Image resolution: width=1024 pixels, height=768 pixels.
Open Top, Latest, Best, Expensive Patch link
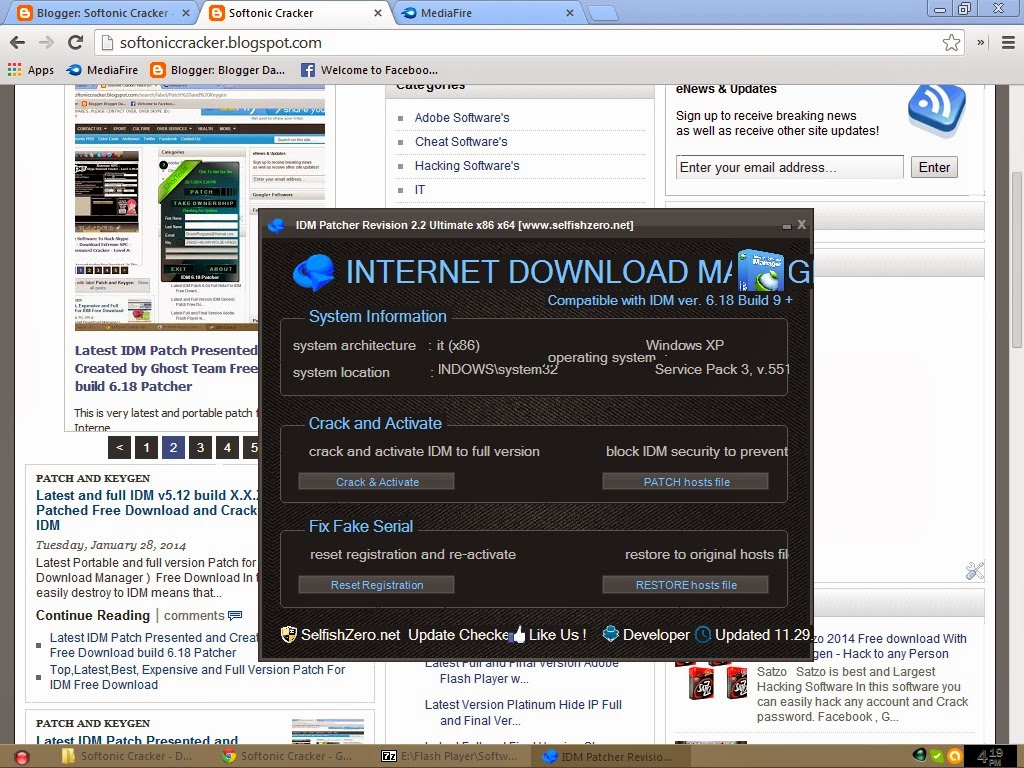tap(197, 677)
